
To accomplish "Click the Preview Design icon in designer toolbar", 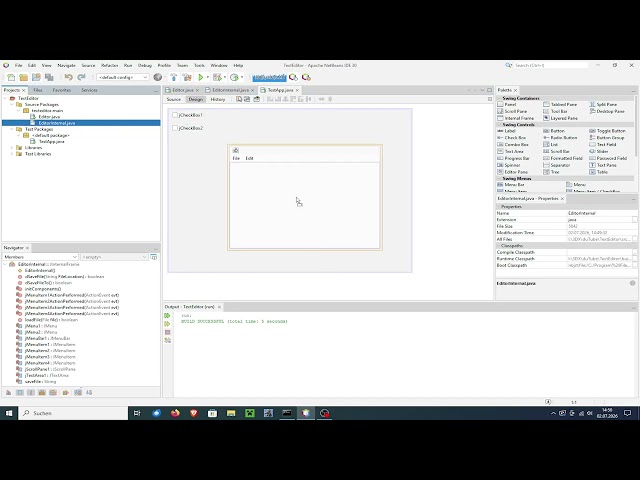I will (x=257, y=99).
